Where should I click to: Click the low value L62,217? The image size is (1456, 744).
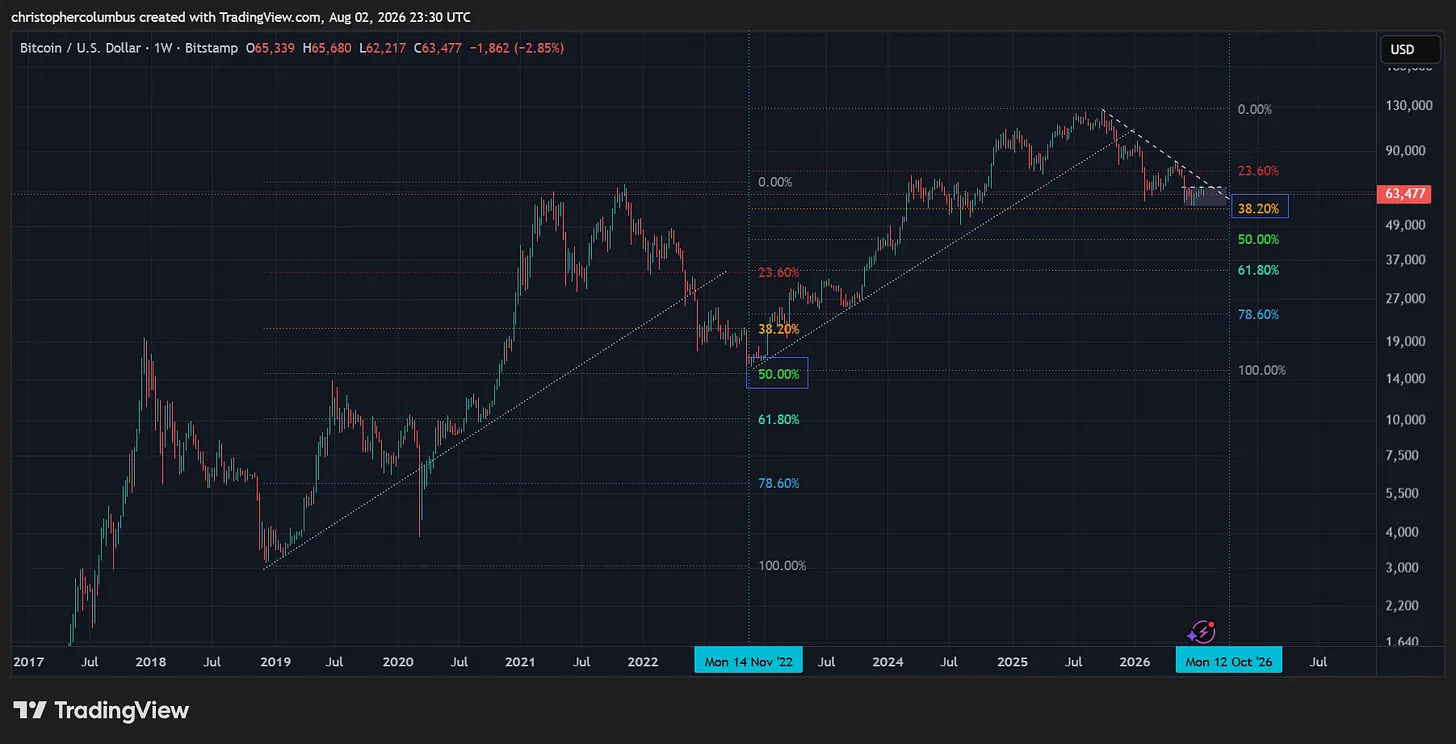click(x=381, y=47)
